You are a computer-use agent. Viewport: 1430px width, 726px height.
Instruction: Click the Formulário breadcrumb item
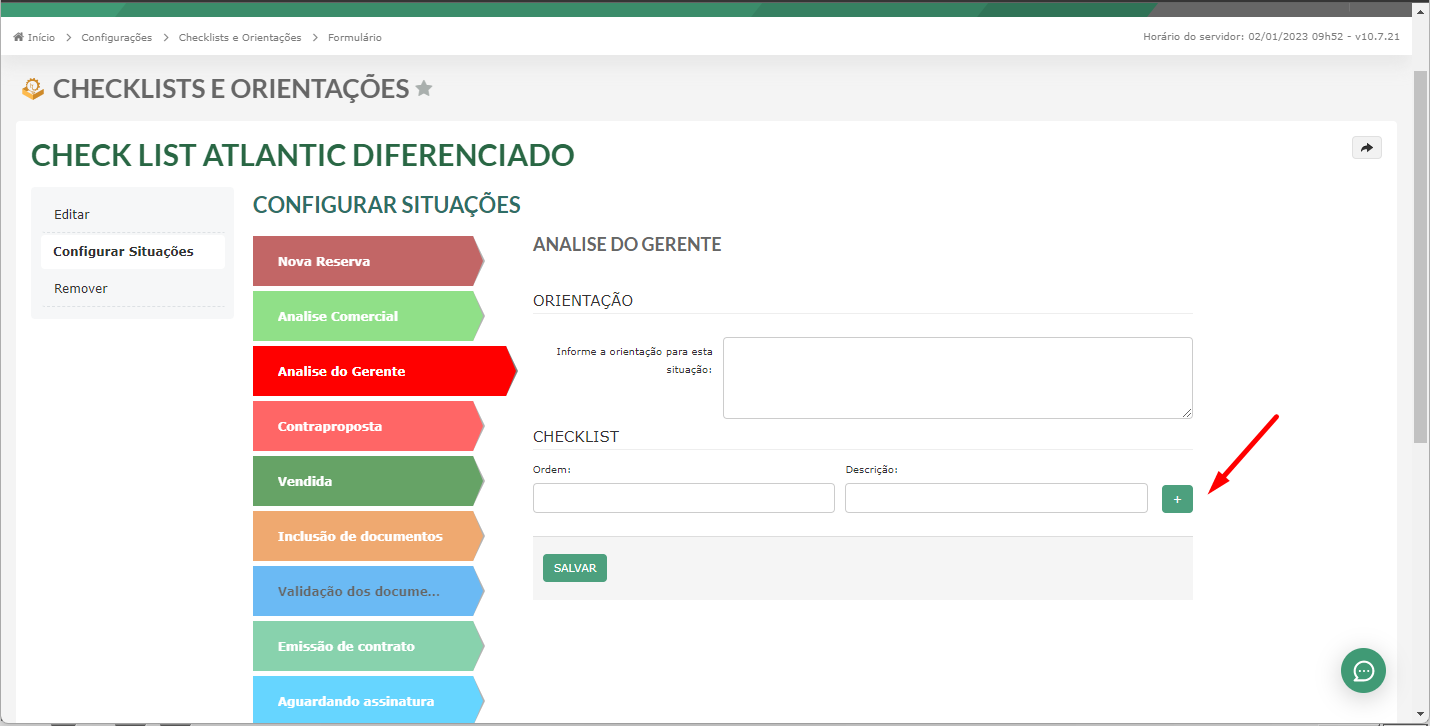(x=355, y=37)
